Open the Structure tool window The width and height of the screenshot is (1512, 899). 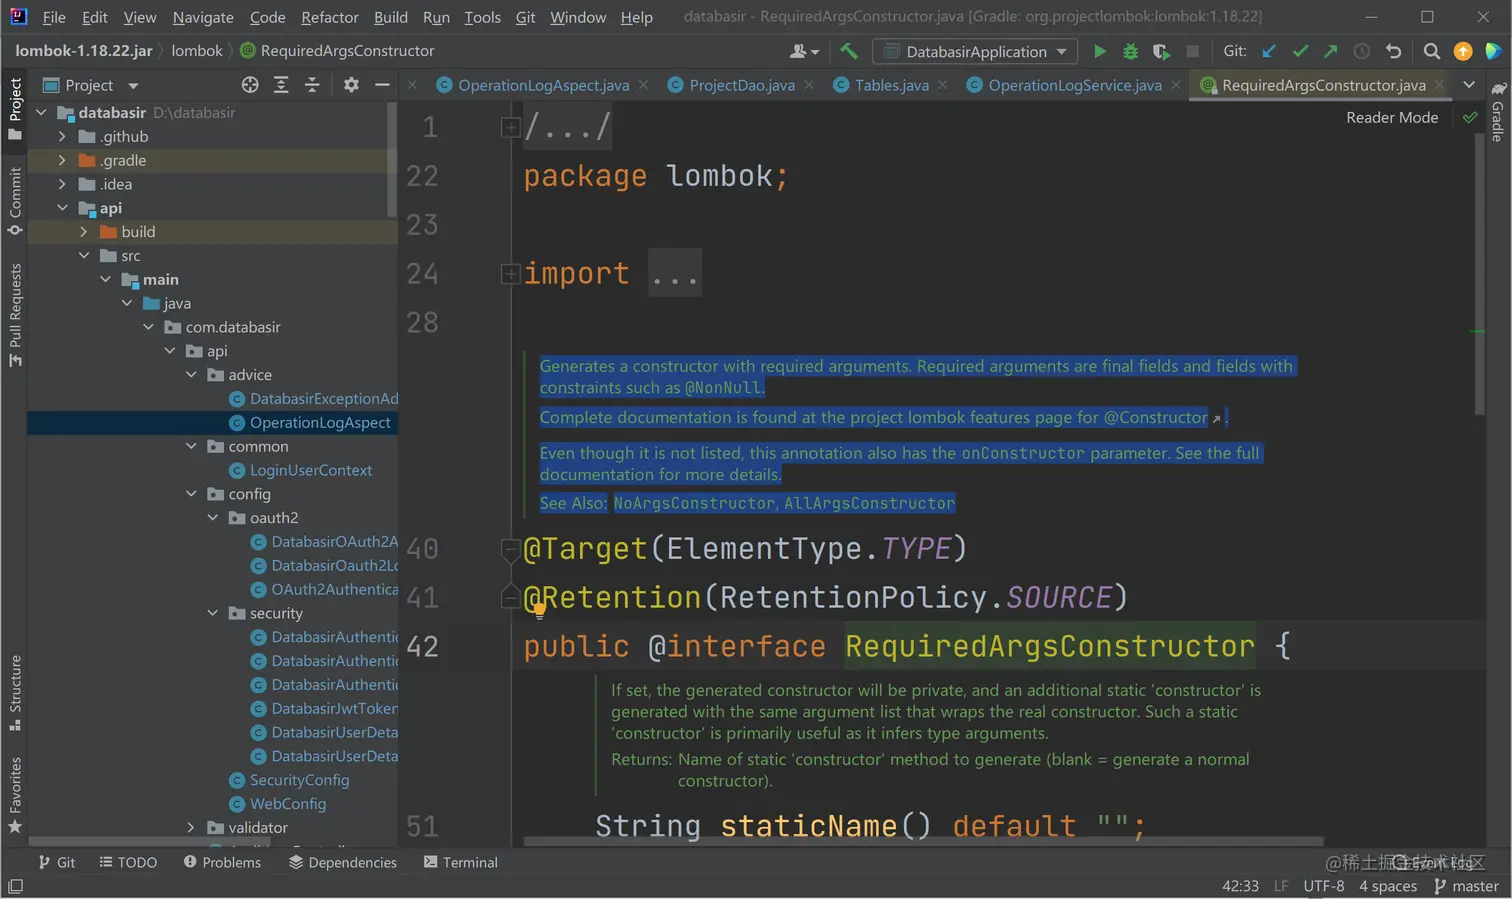[15, 693]
